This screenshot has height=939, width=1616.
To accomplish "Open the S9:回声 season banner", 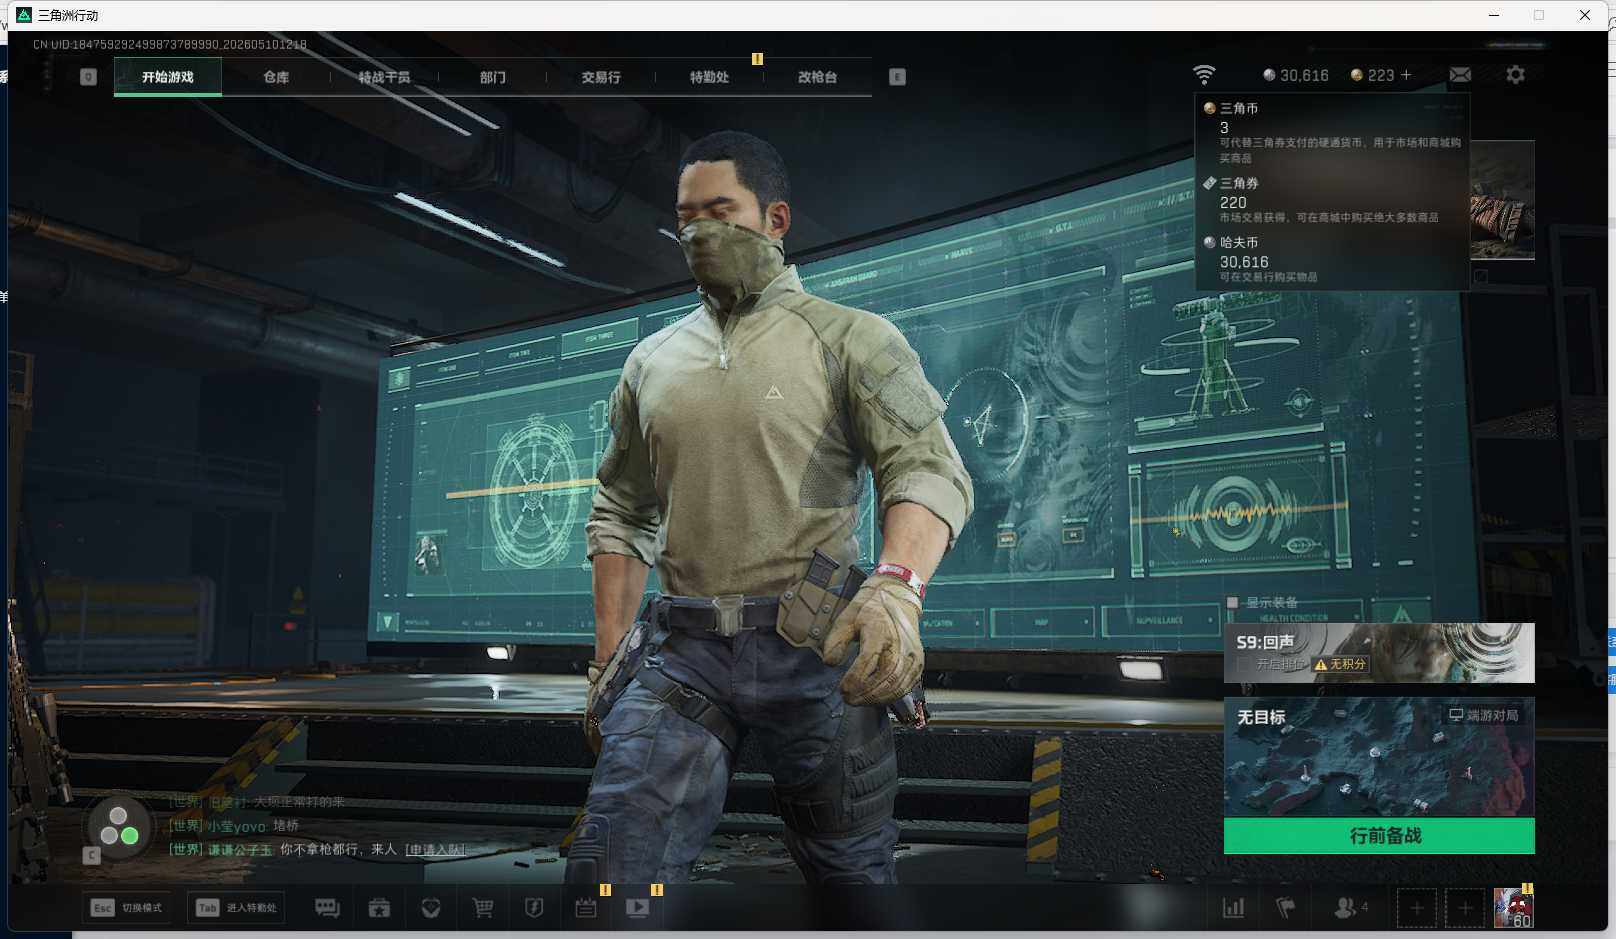I will click(x=1379, y=653).
